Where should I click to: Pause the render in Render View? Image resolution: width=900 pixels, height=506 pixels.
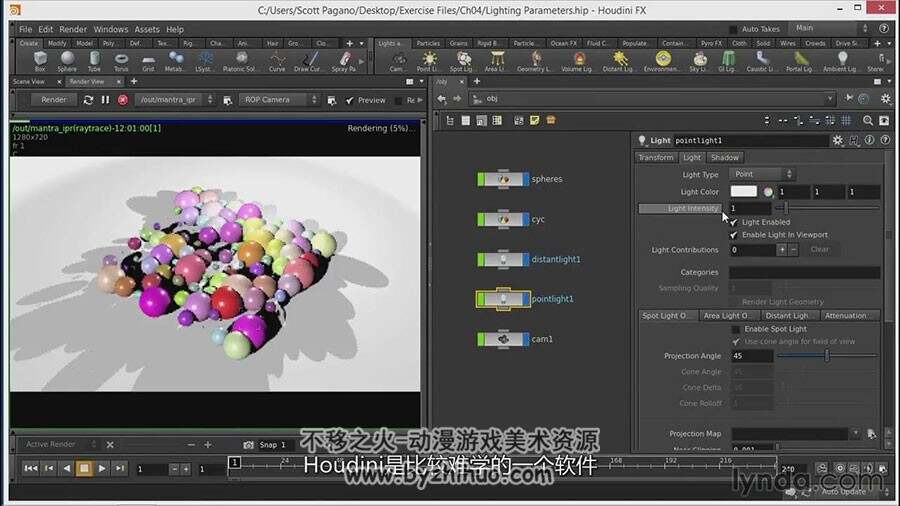106,100
